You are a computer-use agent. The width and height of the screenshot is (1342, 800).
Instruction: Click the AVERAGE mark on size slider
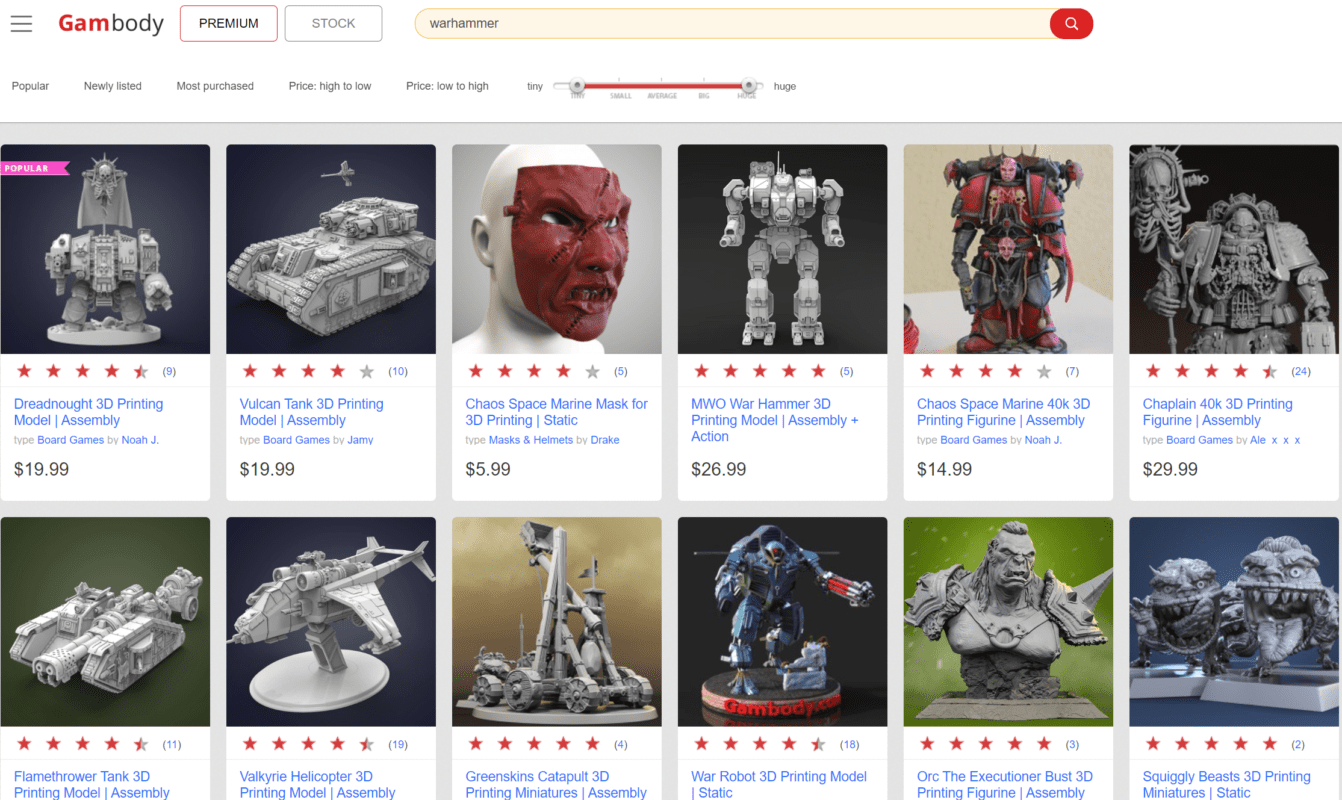tap(662, 96)
